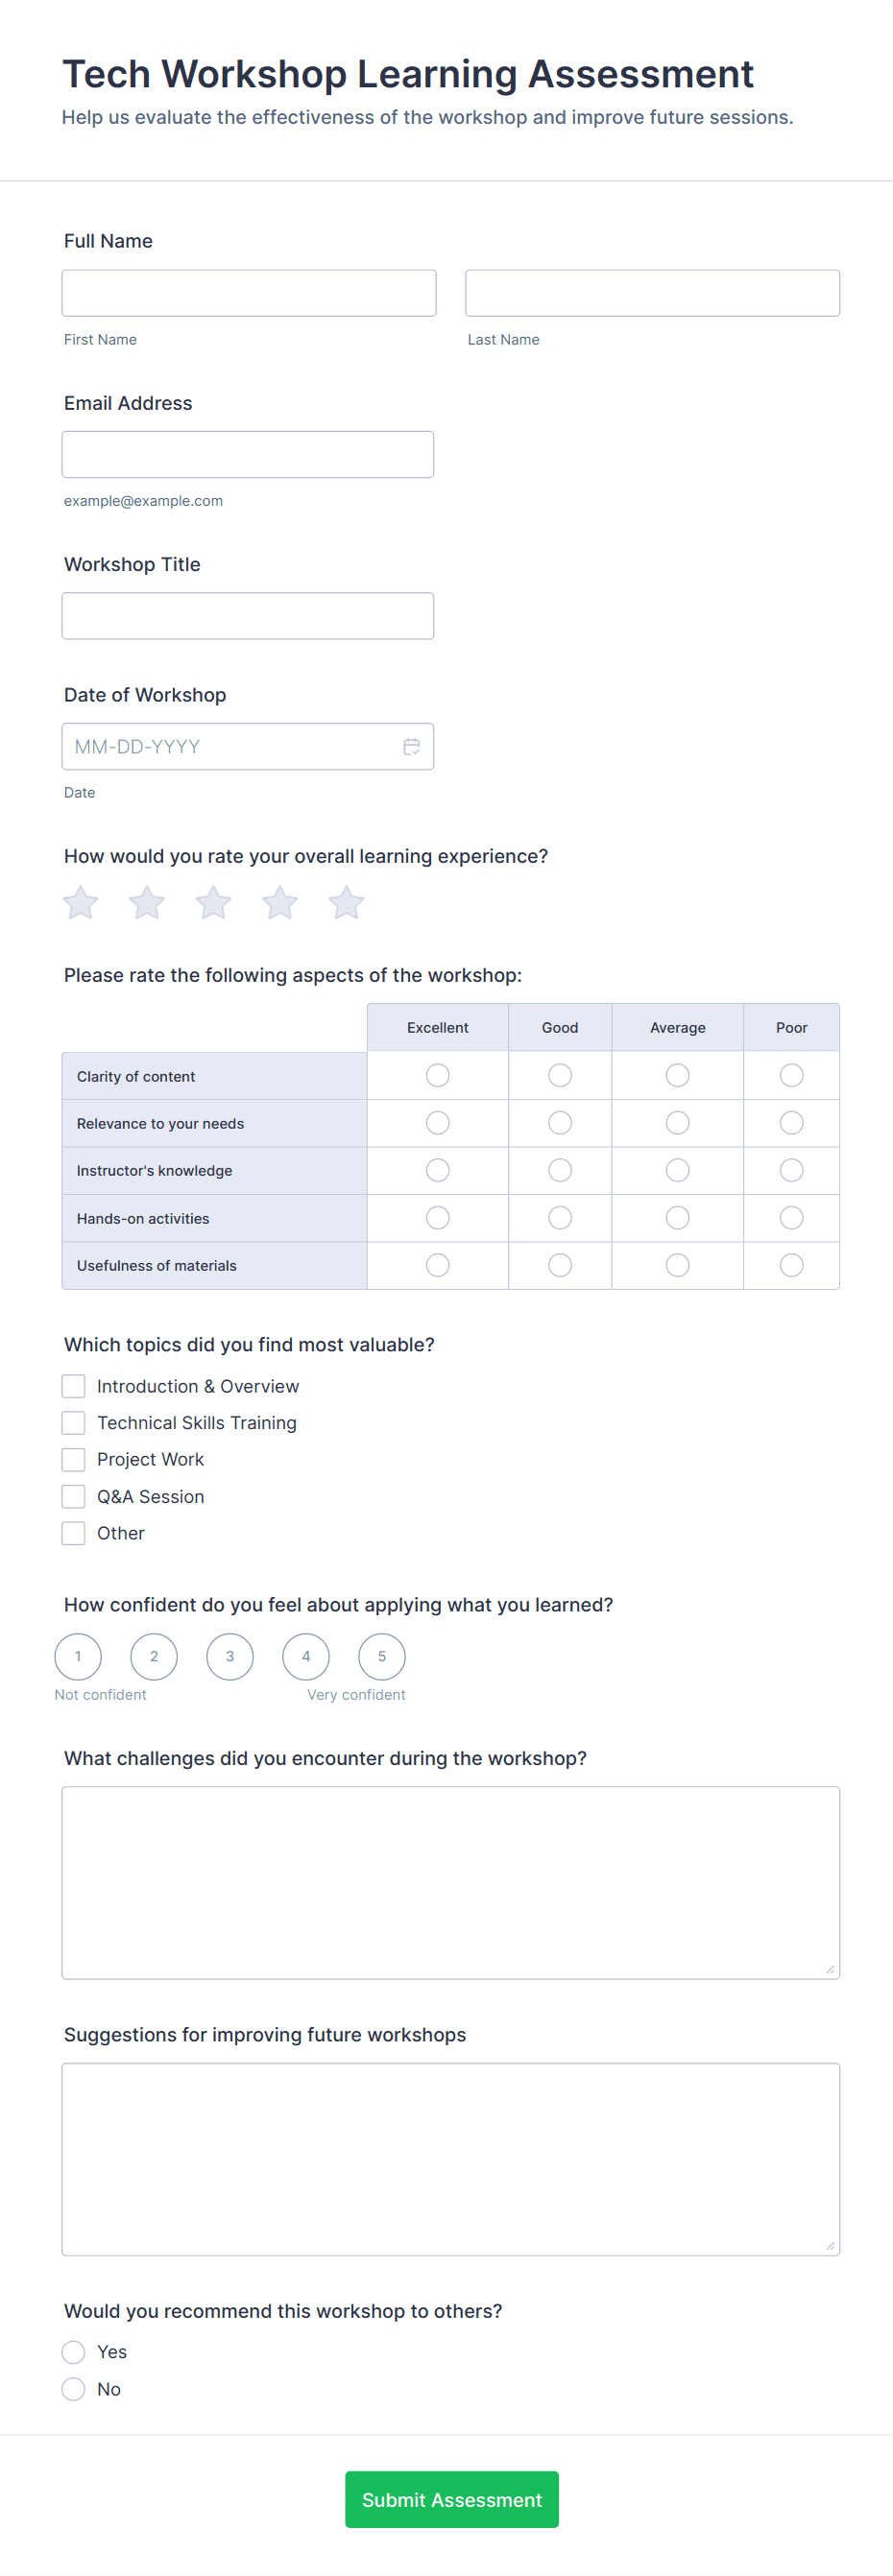Image resolution: width=893 pixels, height=2576 pixels.
Task: Pick the fourth star rating
Action: tap(280, 902)
